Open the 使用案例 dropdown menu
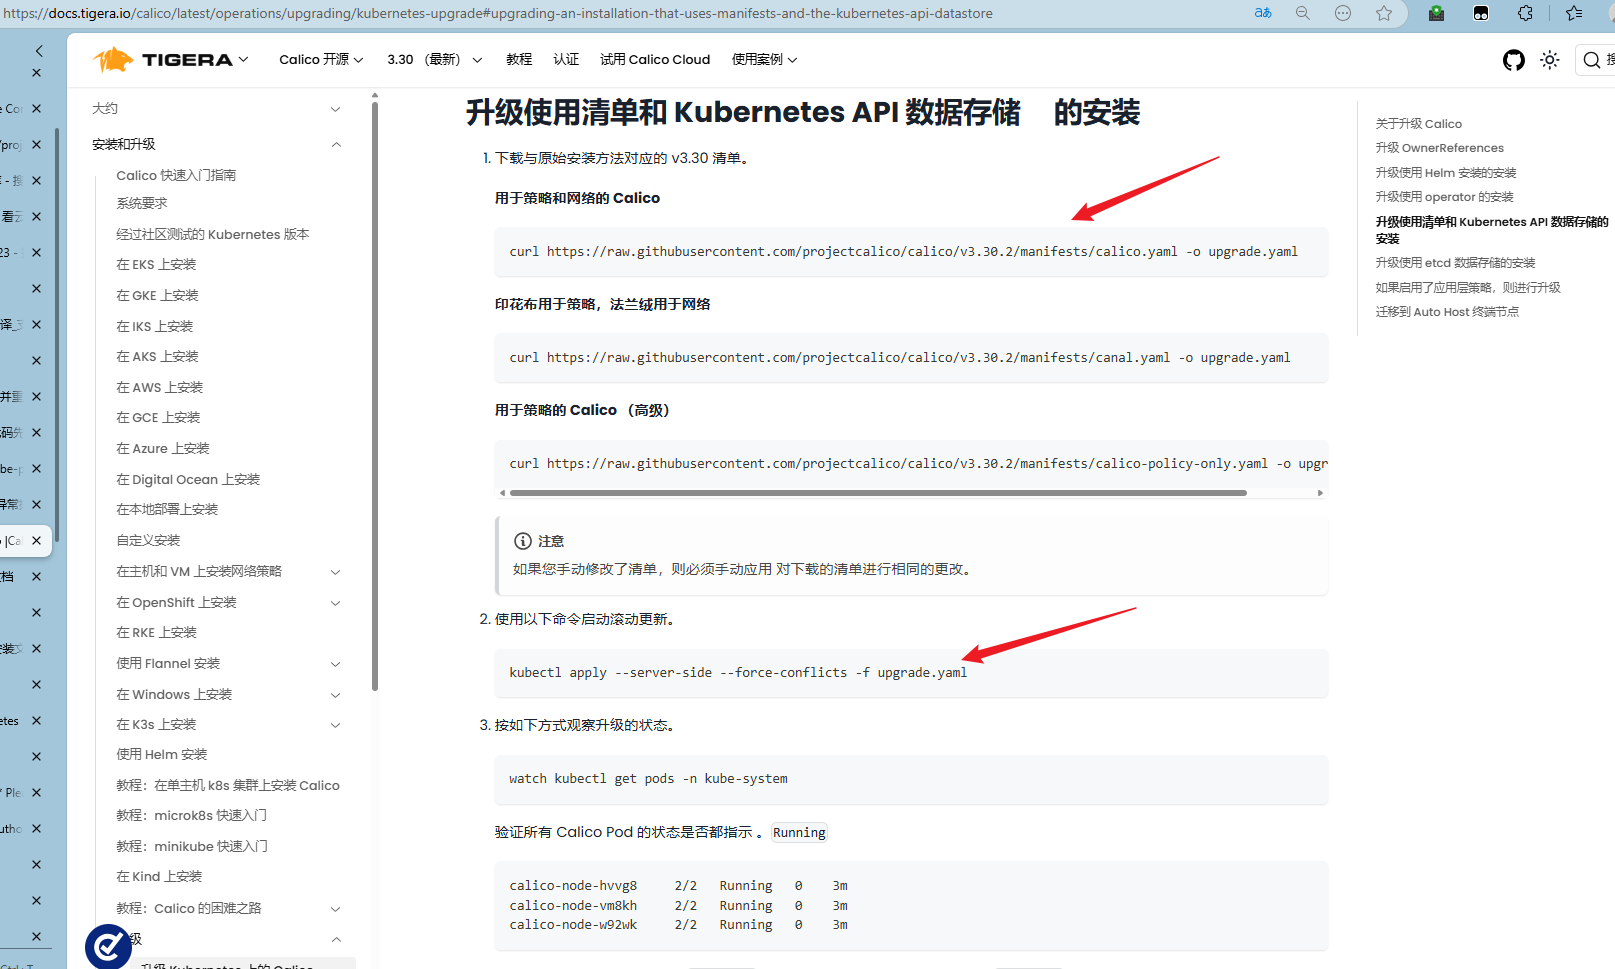 [x=764, y=60]
